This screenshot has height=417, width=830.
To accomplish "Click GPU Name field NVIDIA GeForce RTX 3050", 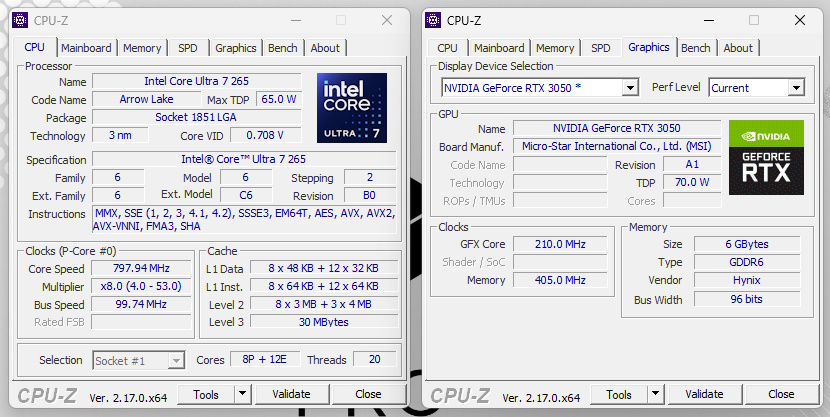I will click(x=617, y=128).
